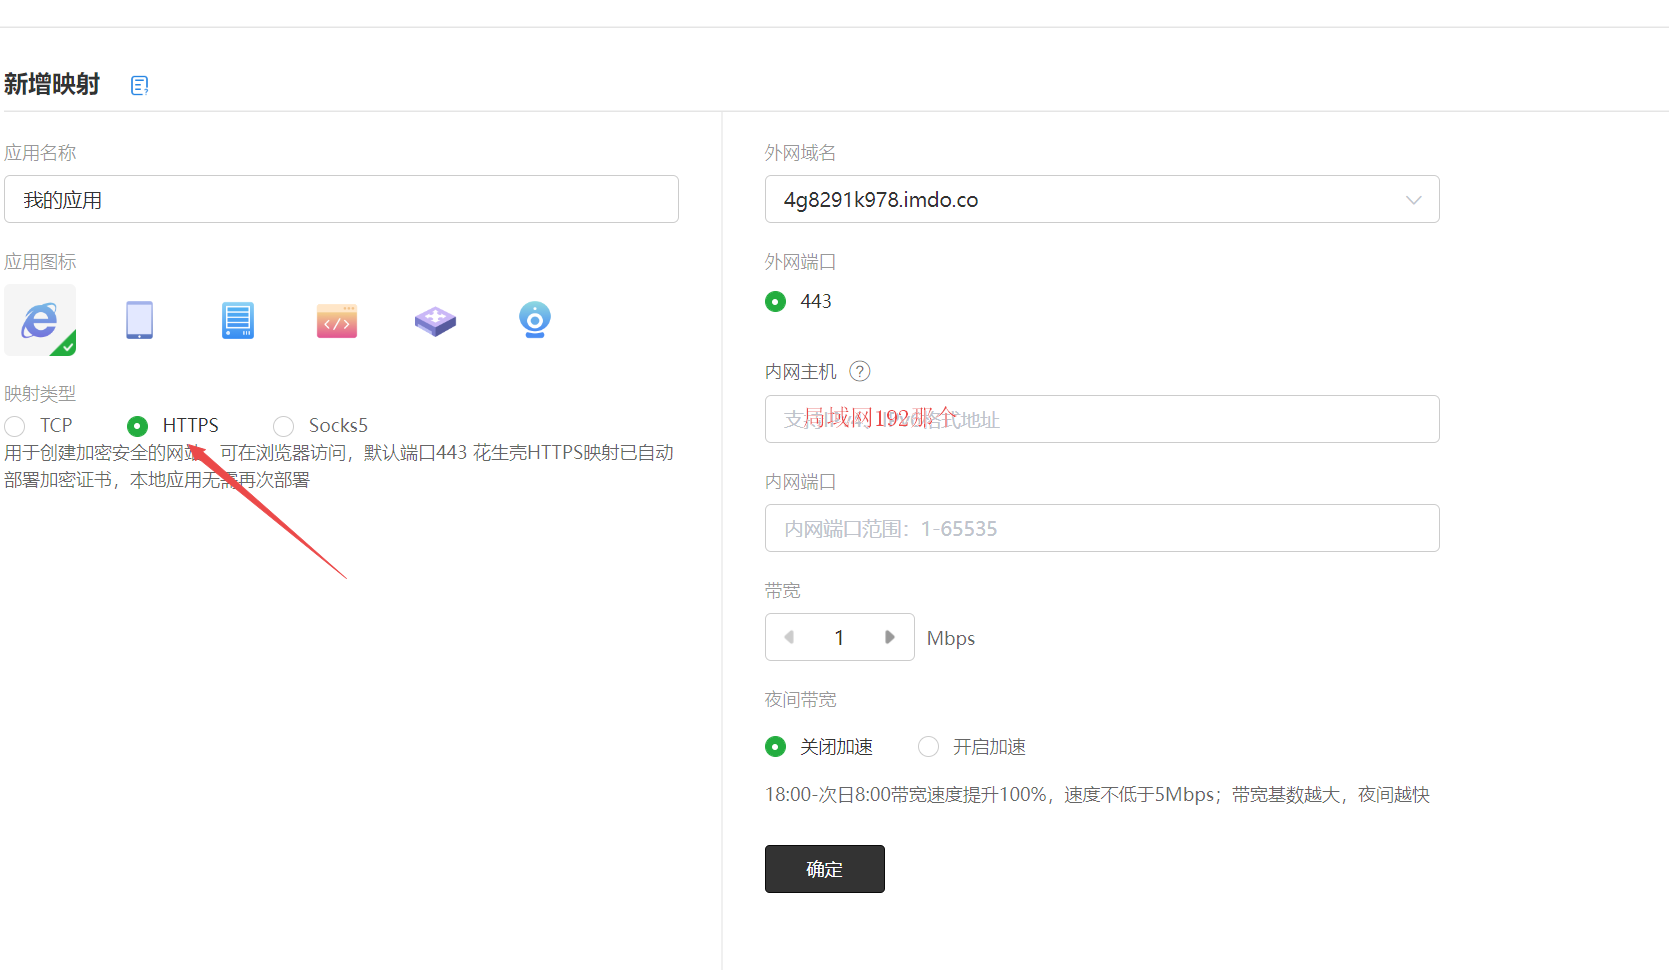Click the Mbps unit text
The height and width of the screenshot is (970, 1669).
[x=951, y=638]
